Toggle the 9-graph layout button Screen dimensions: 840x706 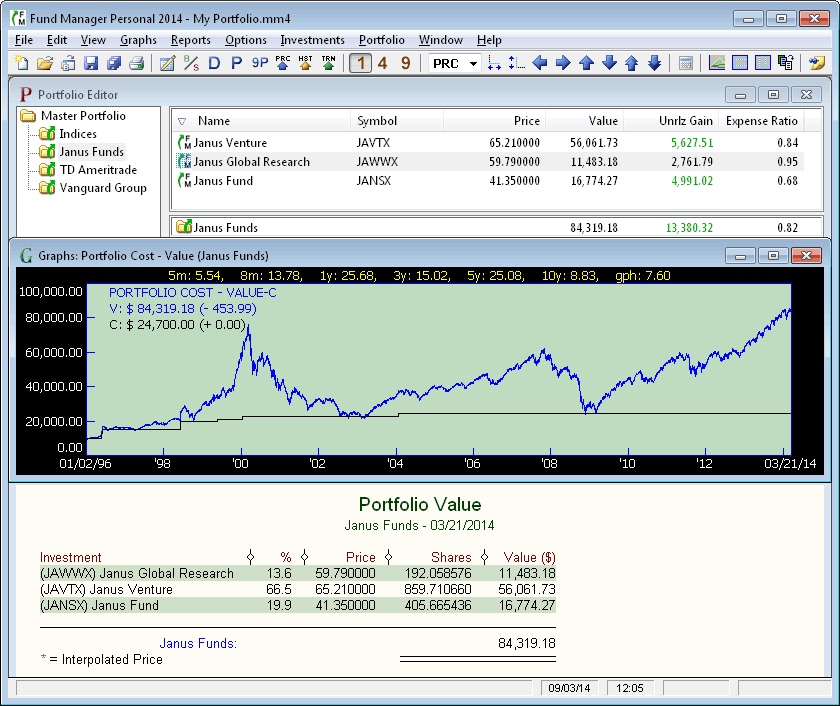pyautogui.click(x=406, y=63)
